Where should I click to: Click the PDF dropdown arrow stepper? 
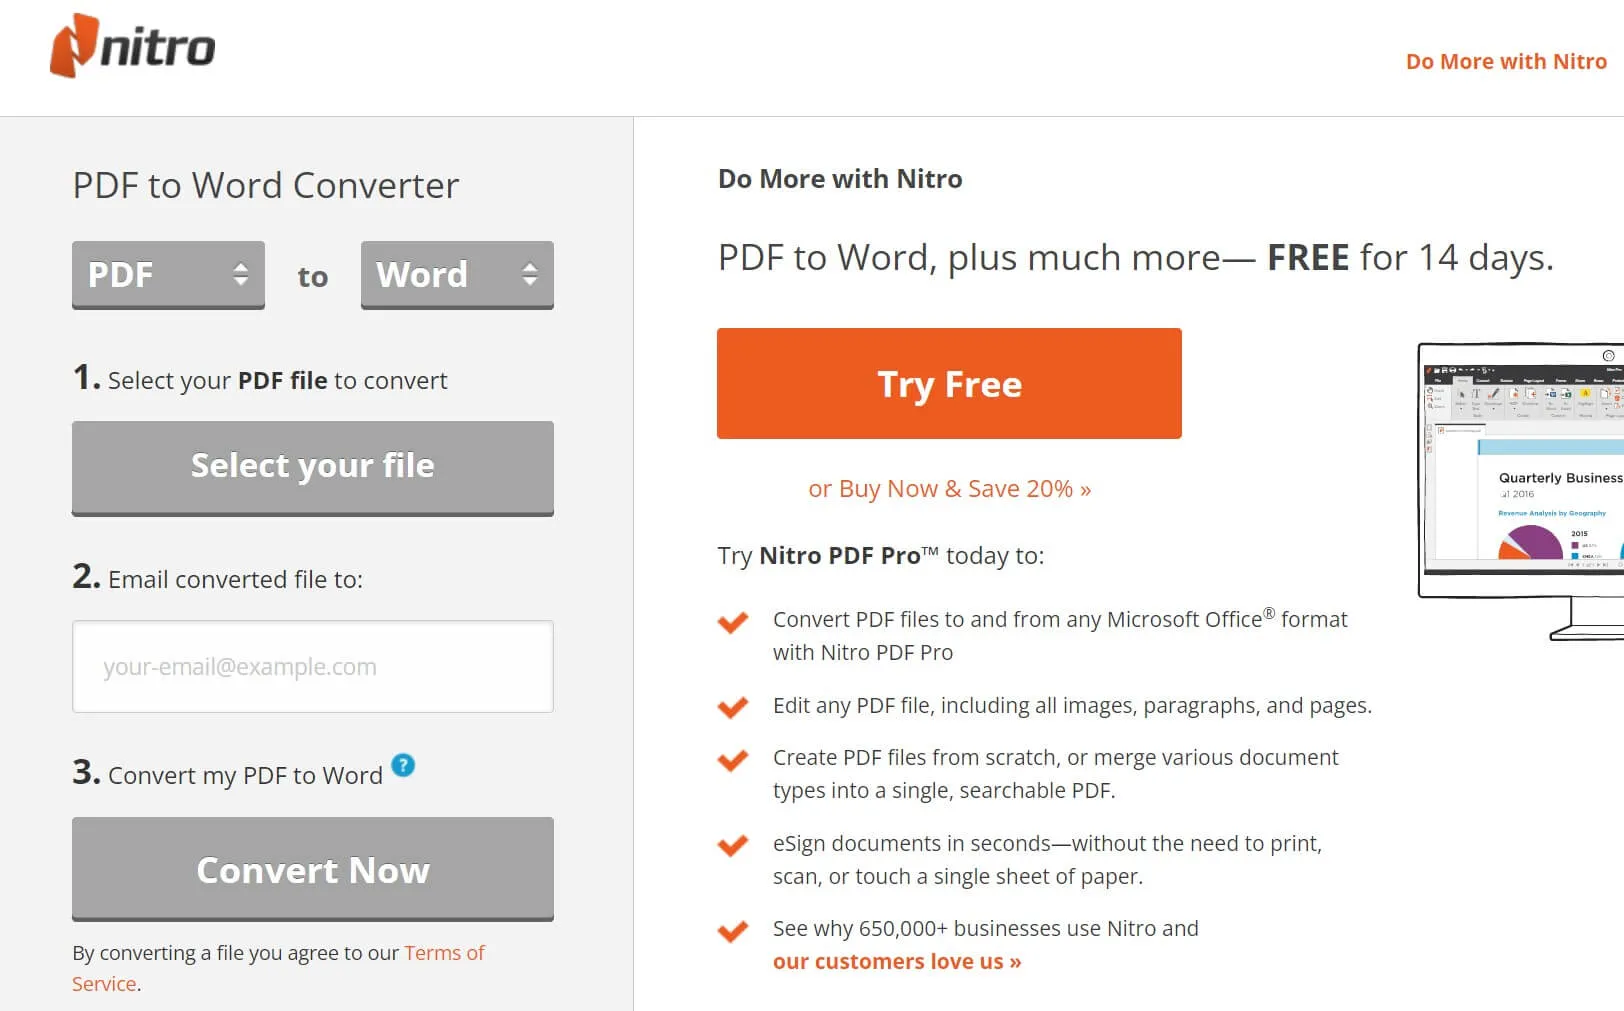[240, 275]
